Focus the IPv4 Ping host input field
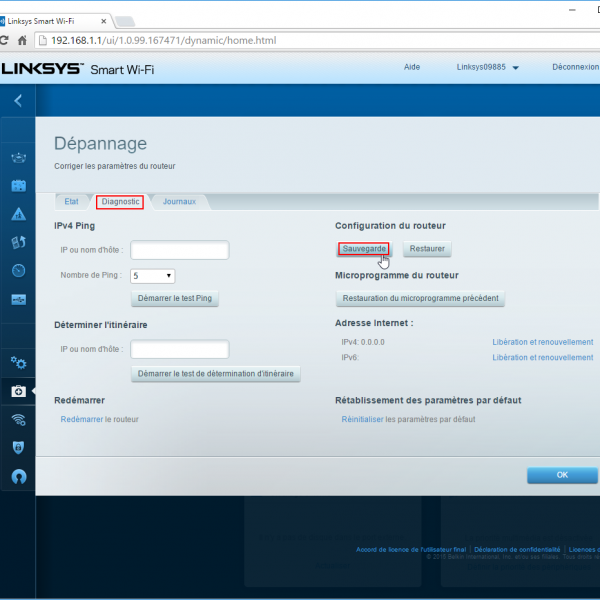The image size is (600, 600). (x=180, y=250)
